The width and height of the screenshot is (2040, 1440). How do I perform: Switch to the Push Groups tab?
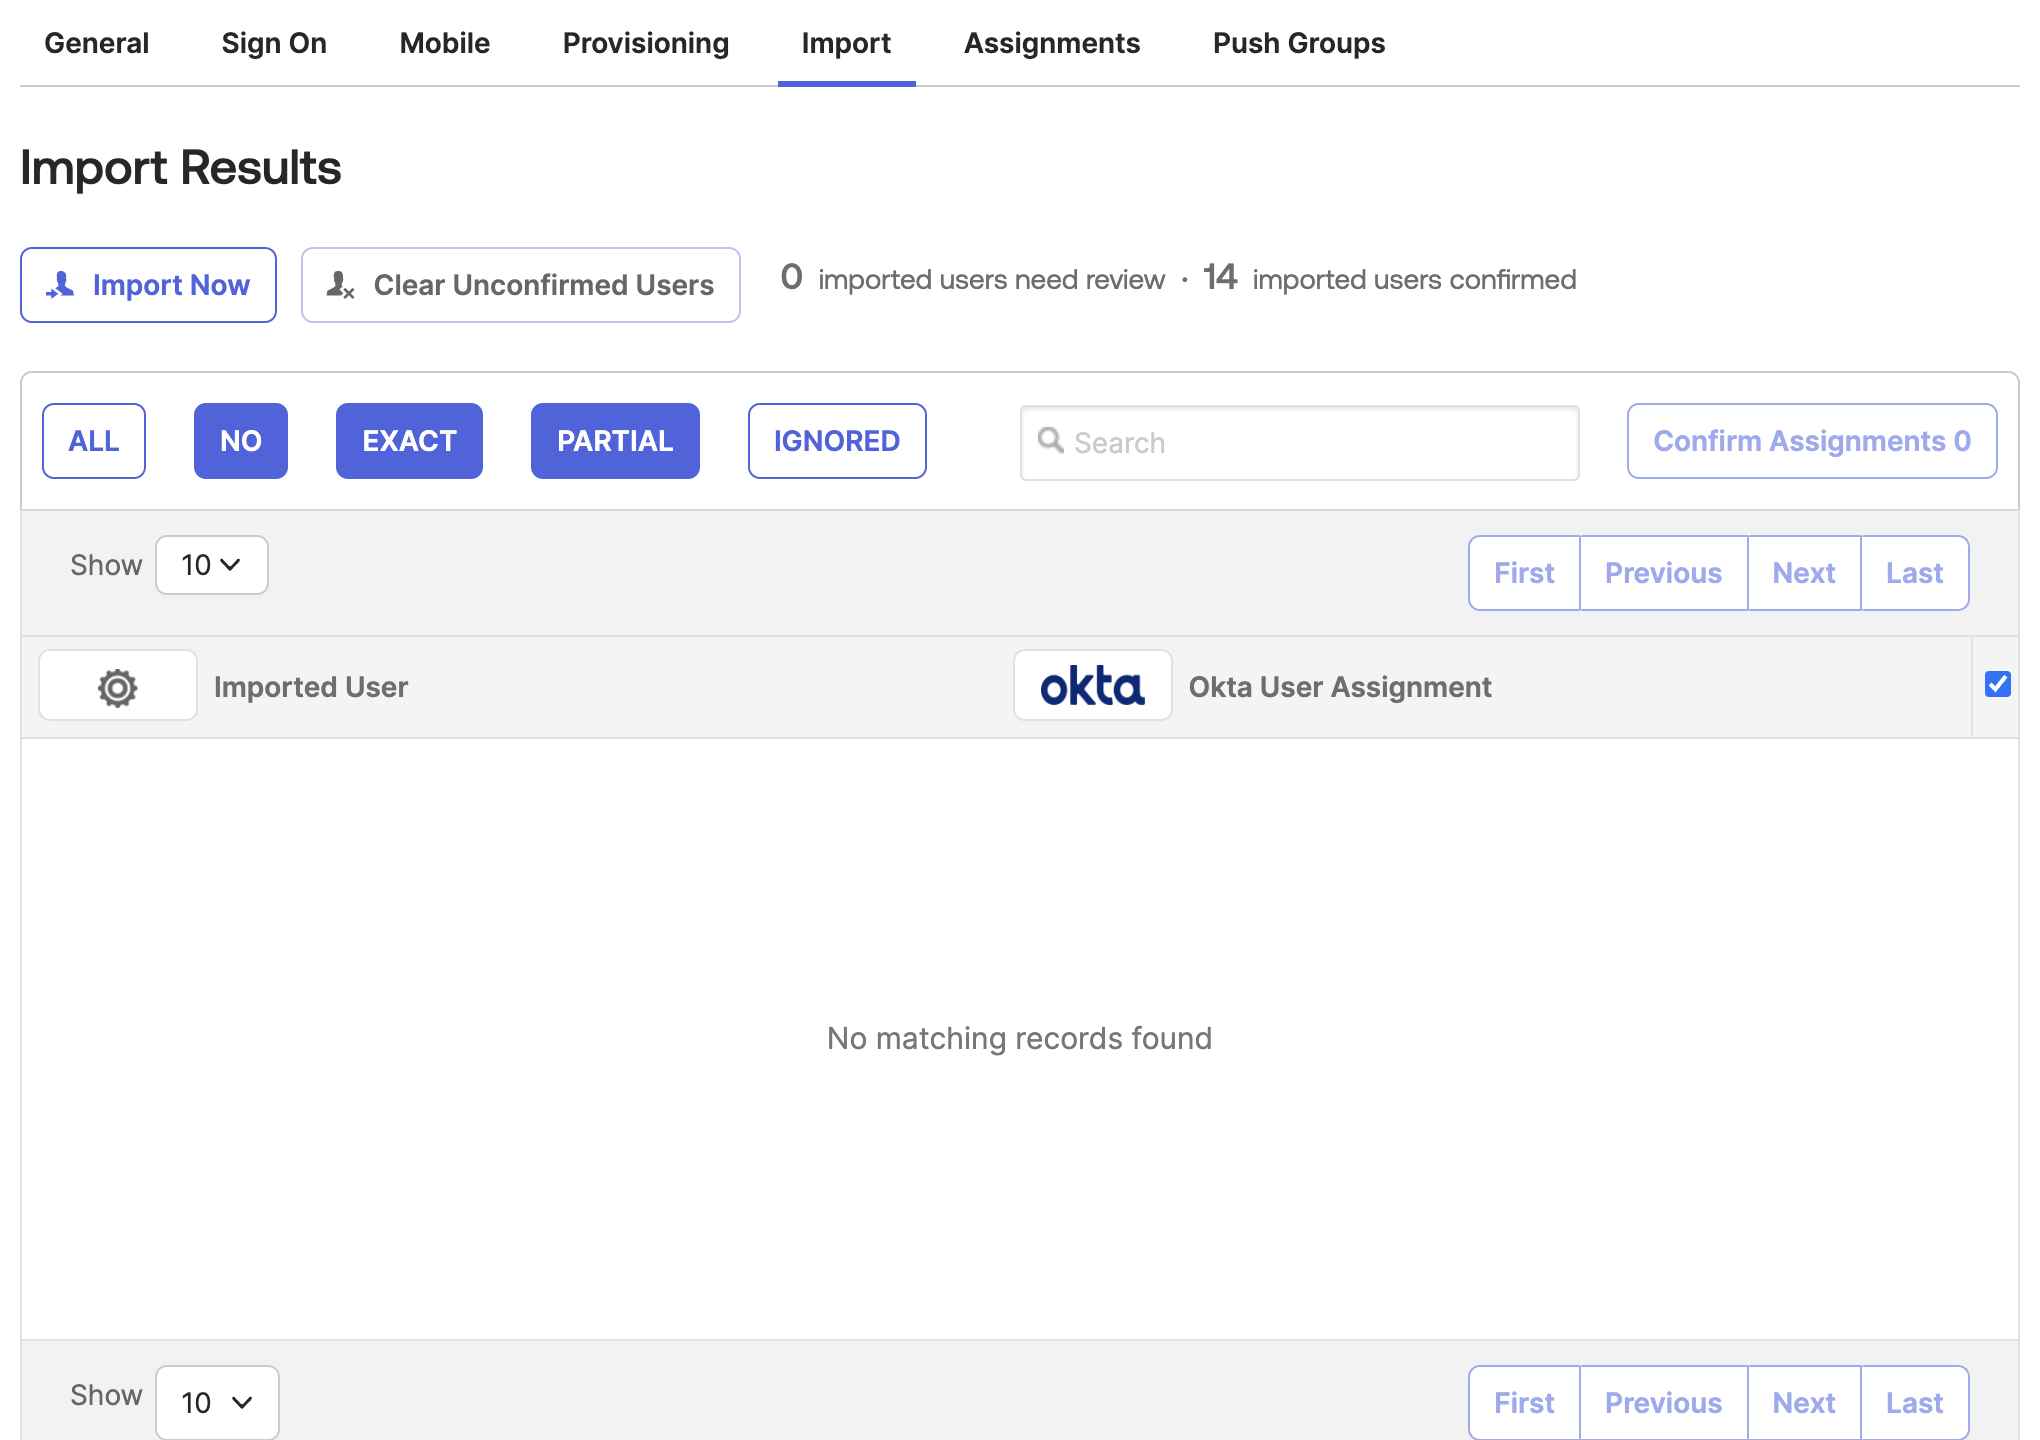pyautogui.click(x=1298, y=43)
